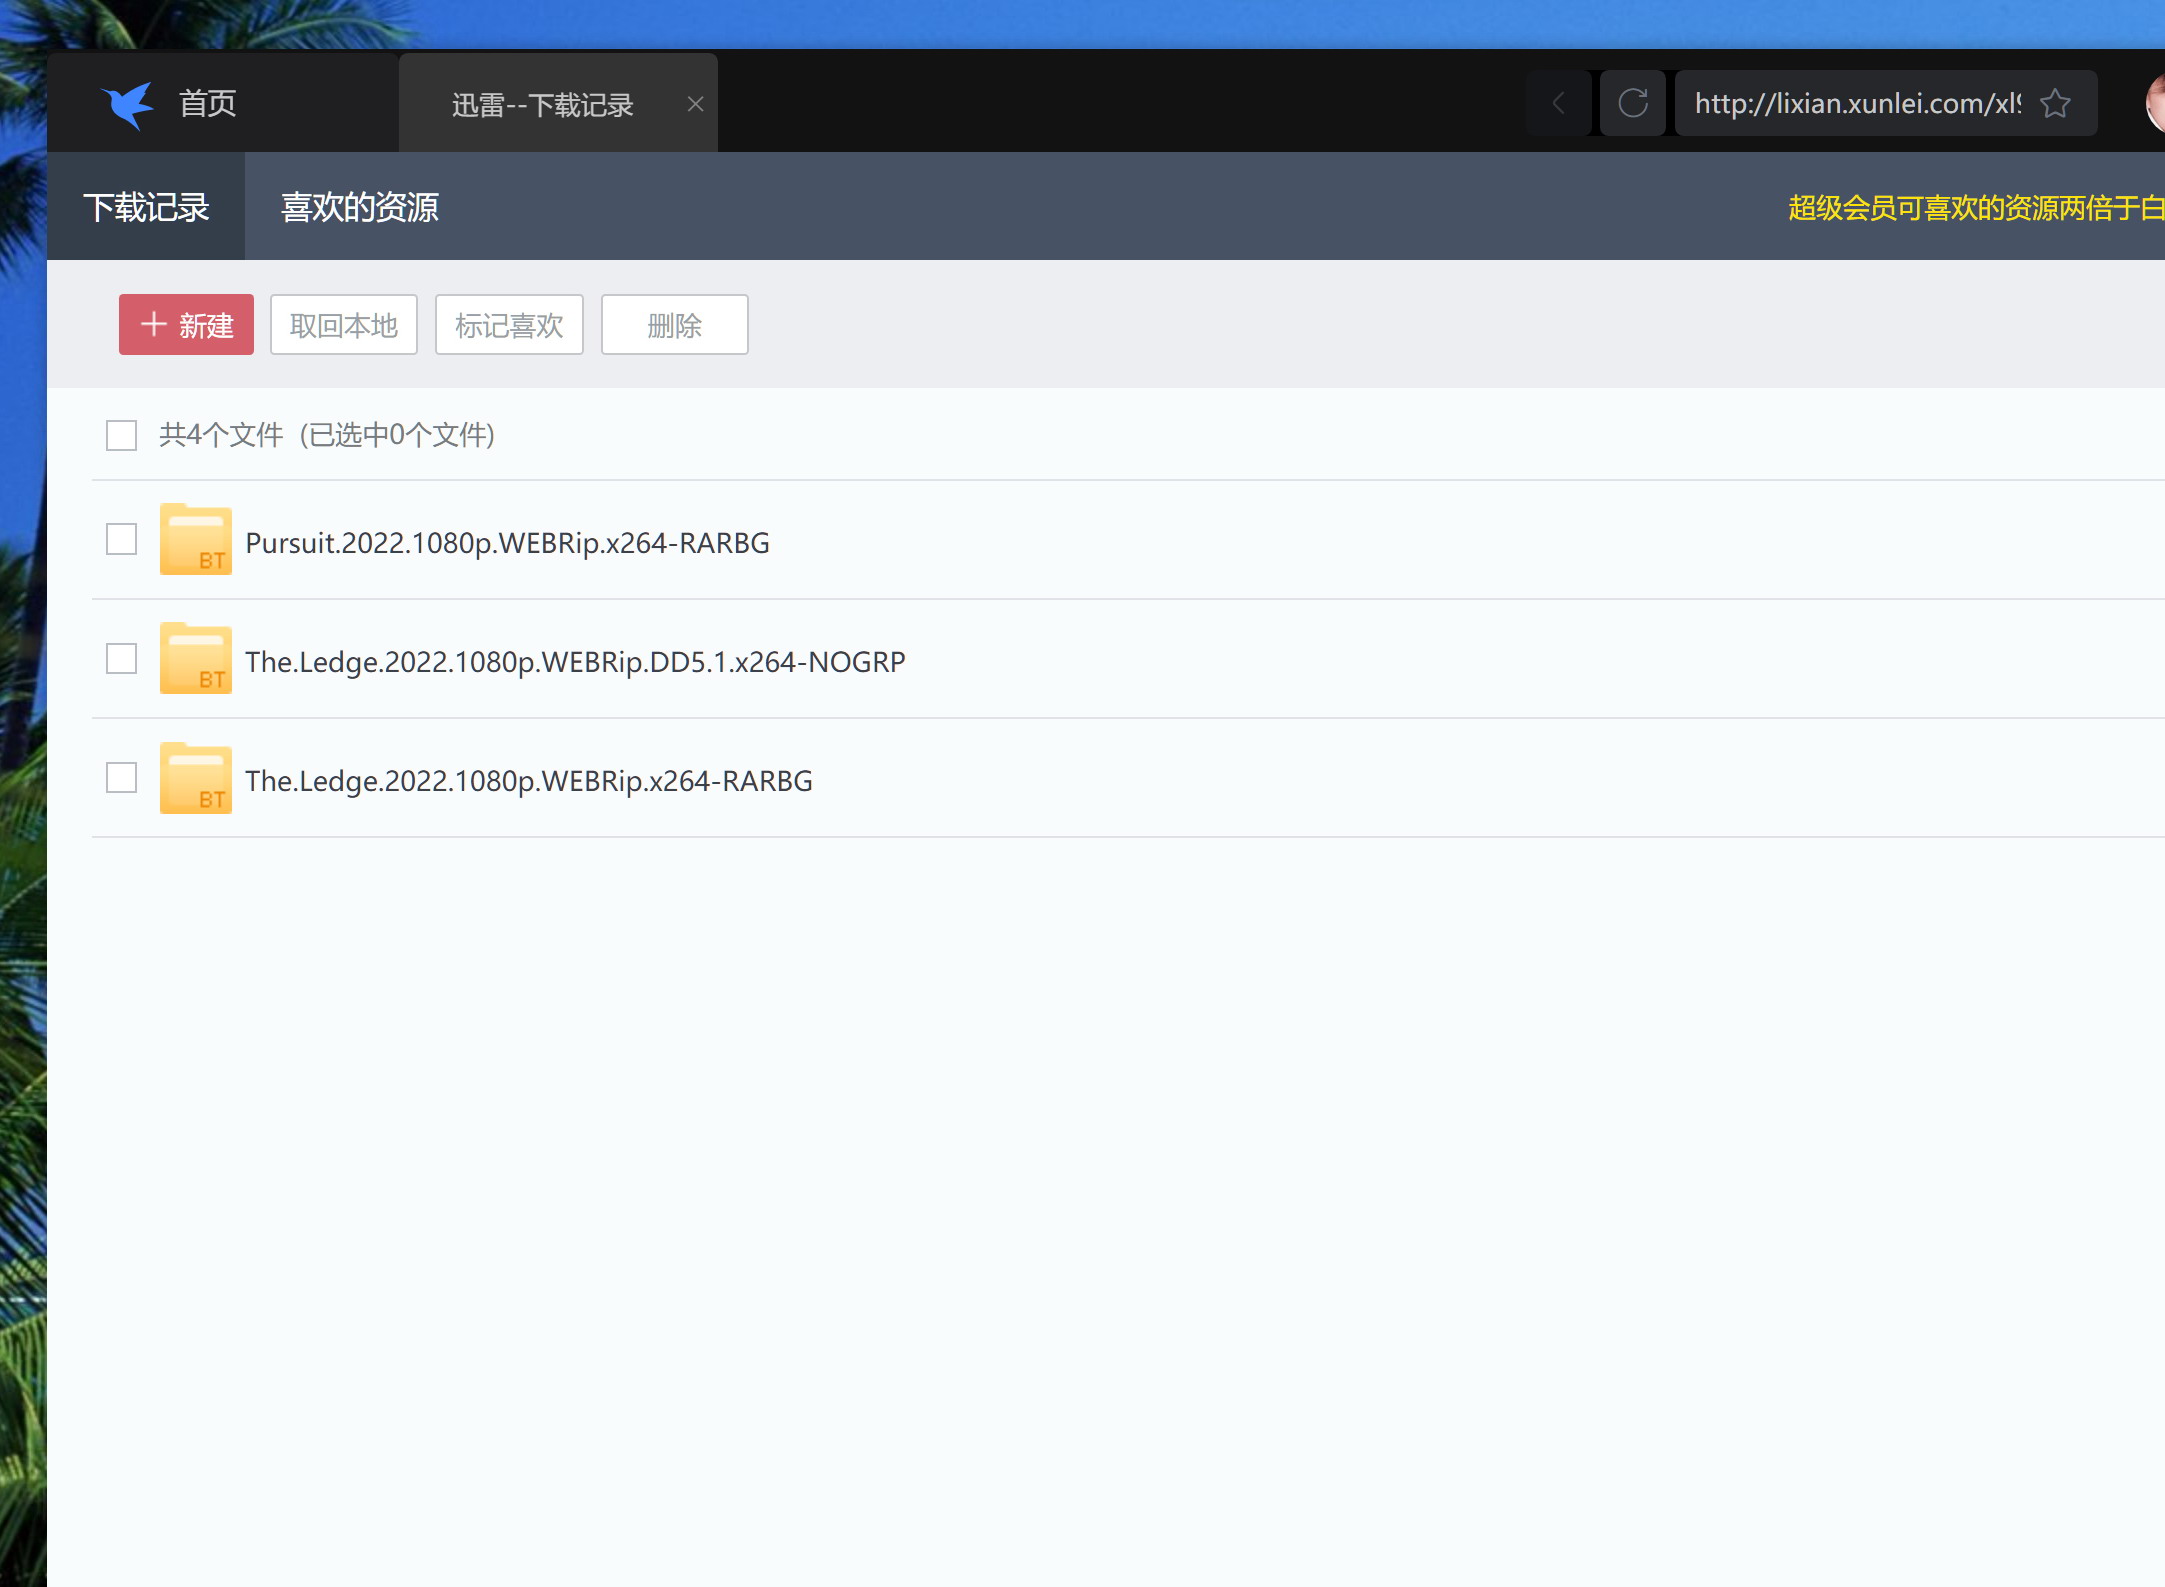Screen dimensions: 2165x1587
Task: Close the 迅雷--下载记录 tab
Action: (x=696, y=104)
